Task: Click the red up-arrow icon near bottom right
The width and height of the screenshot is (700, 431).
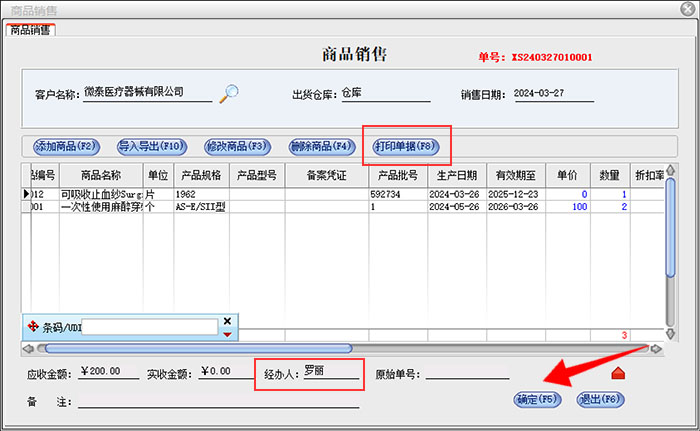Action: [618, 374]
